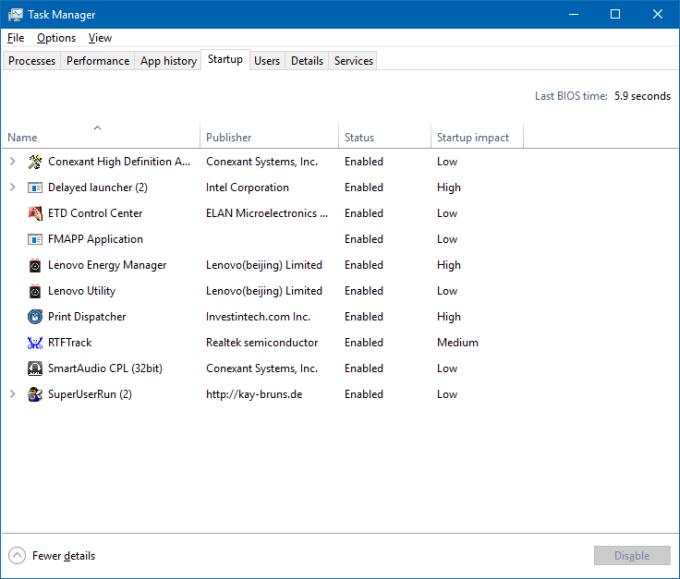Click Lenovo(beijing) Limited for Lenovo Energy Manager
Viewport: 680px width, 579px height.
(264, 265)
